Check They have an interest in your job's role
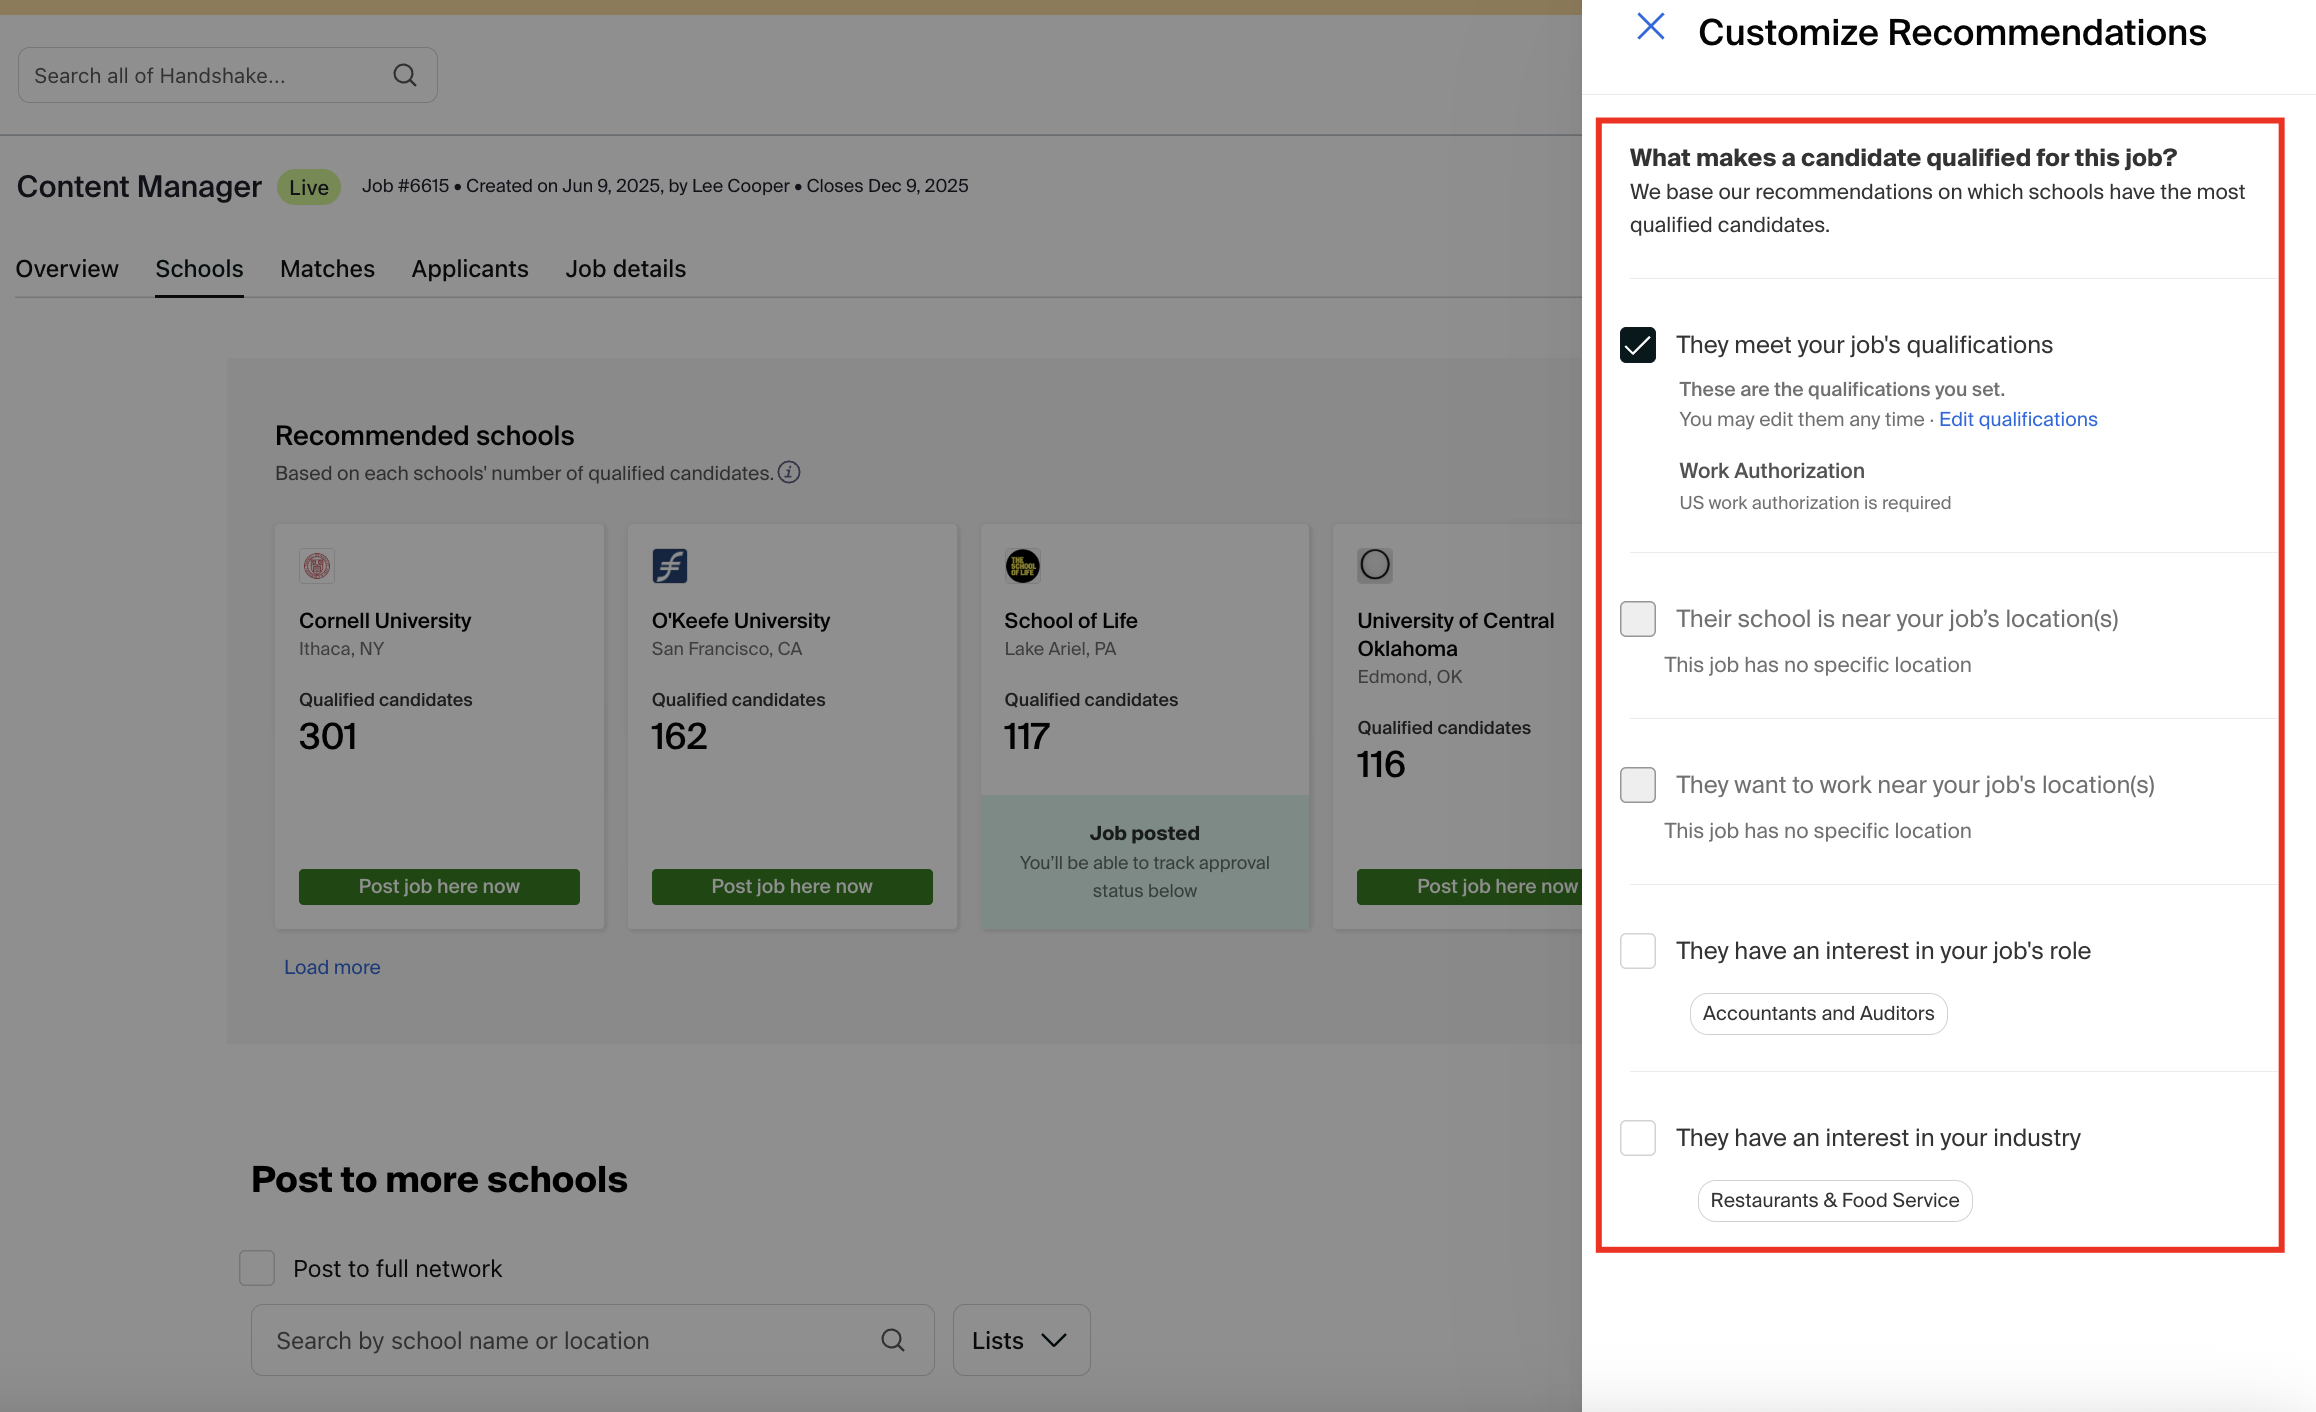The image size is (2316, 1412). 1638,951
